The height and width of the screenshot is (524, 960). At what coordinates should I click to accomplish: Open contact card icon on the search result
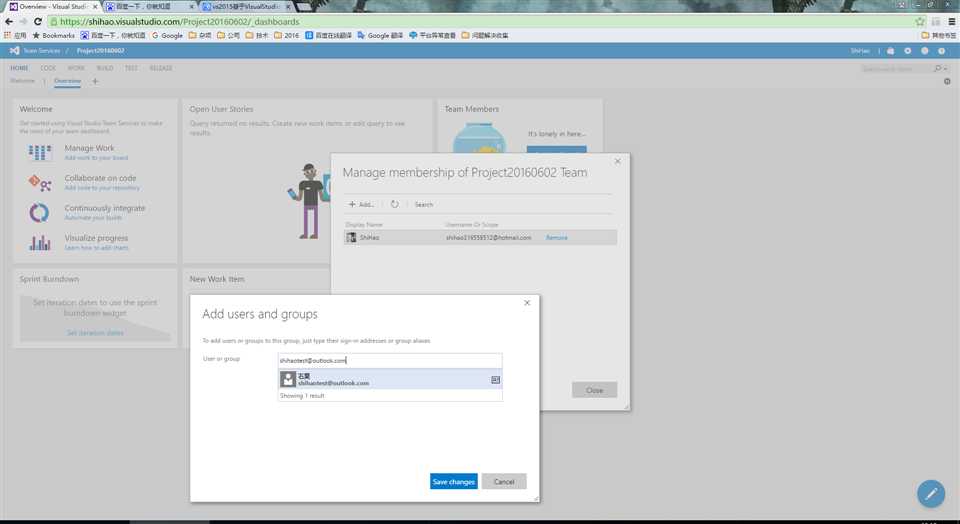495,380
